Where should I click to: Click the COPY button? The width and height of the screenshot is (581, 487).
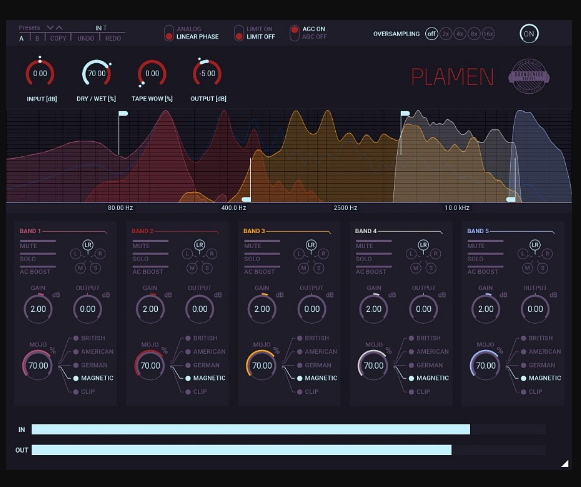[58, 38]
